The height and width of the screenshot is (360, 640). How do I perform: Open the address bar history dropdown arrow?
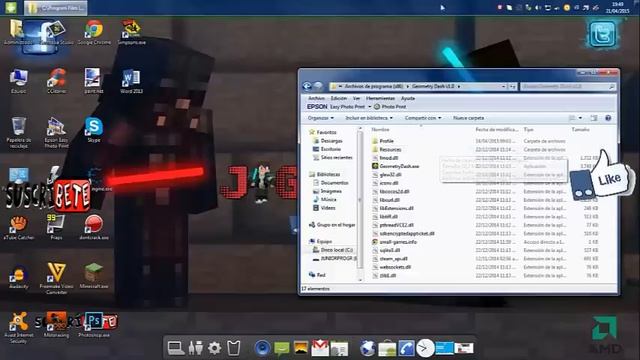click(x=503, y=87)
